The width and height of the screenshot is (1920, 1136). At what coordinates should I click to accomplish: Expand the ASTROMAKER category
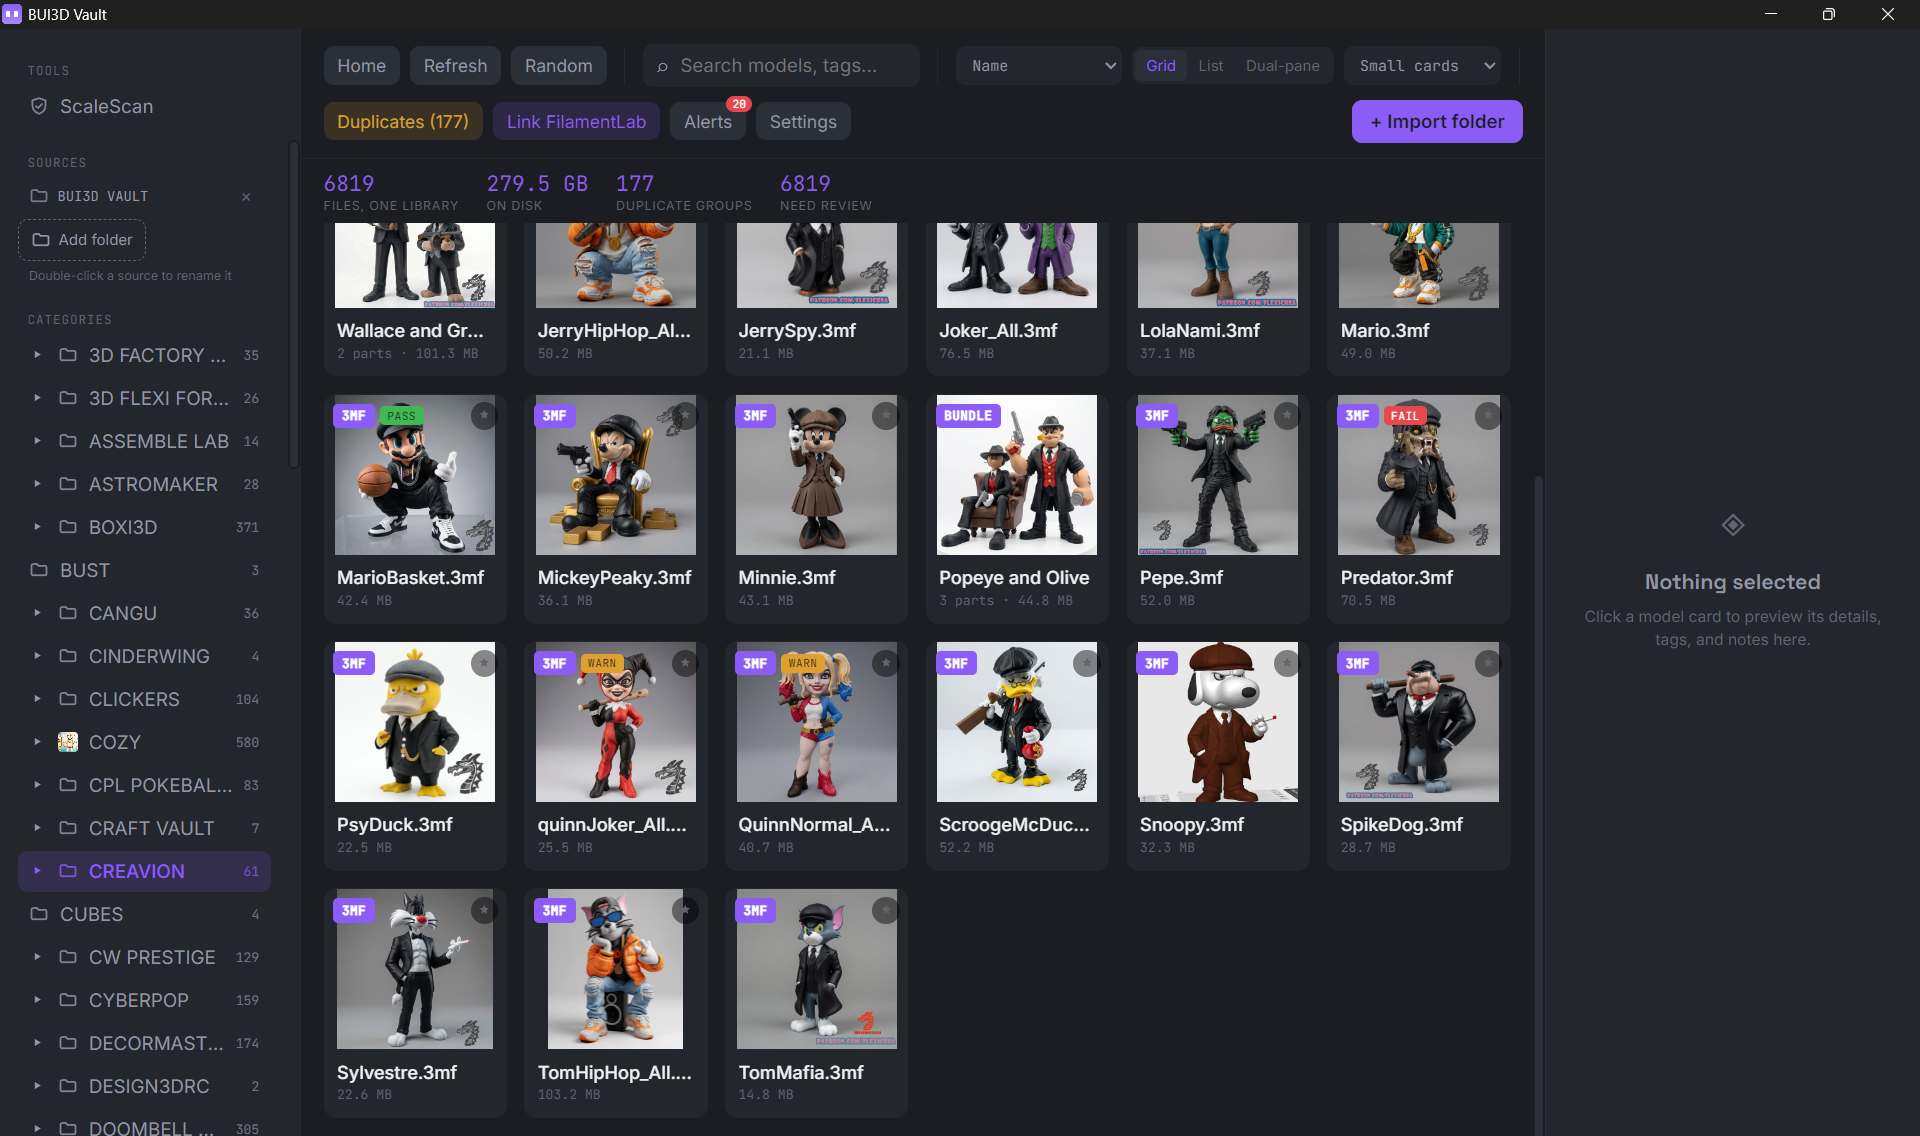pos(37,484)
